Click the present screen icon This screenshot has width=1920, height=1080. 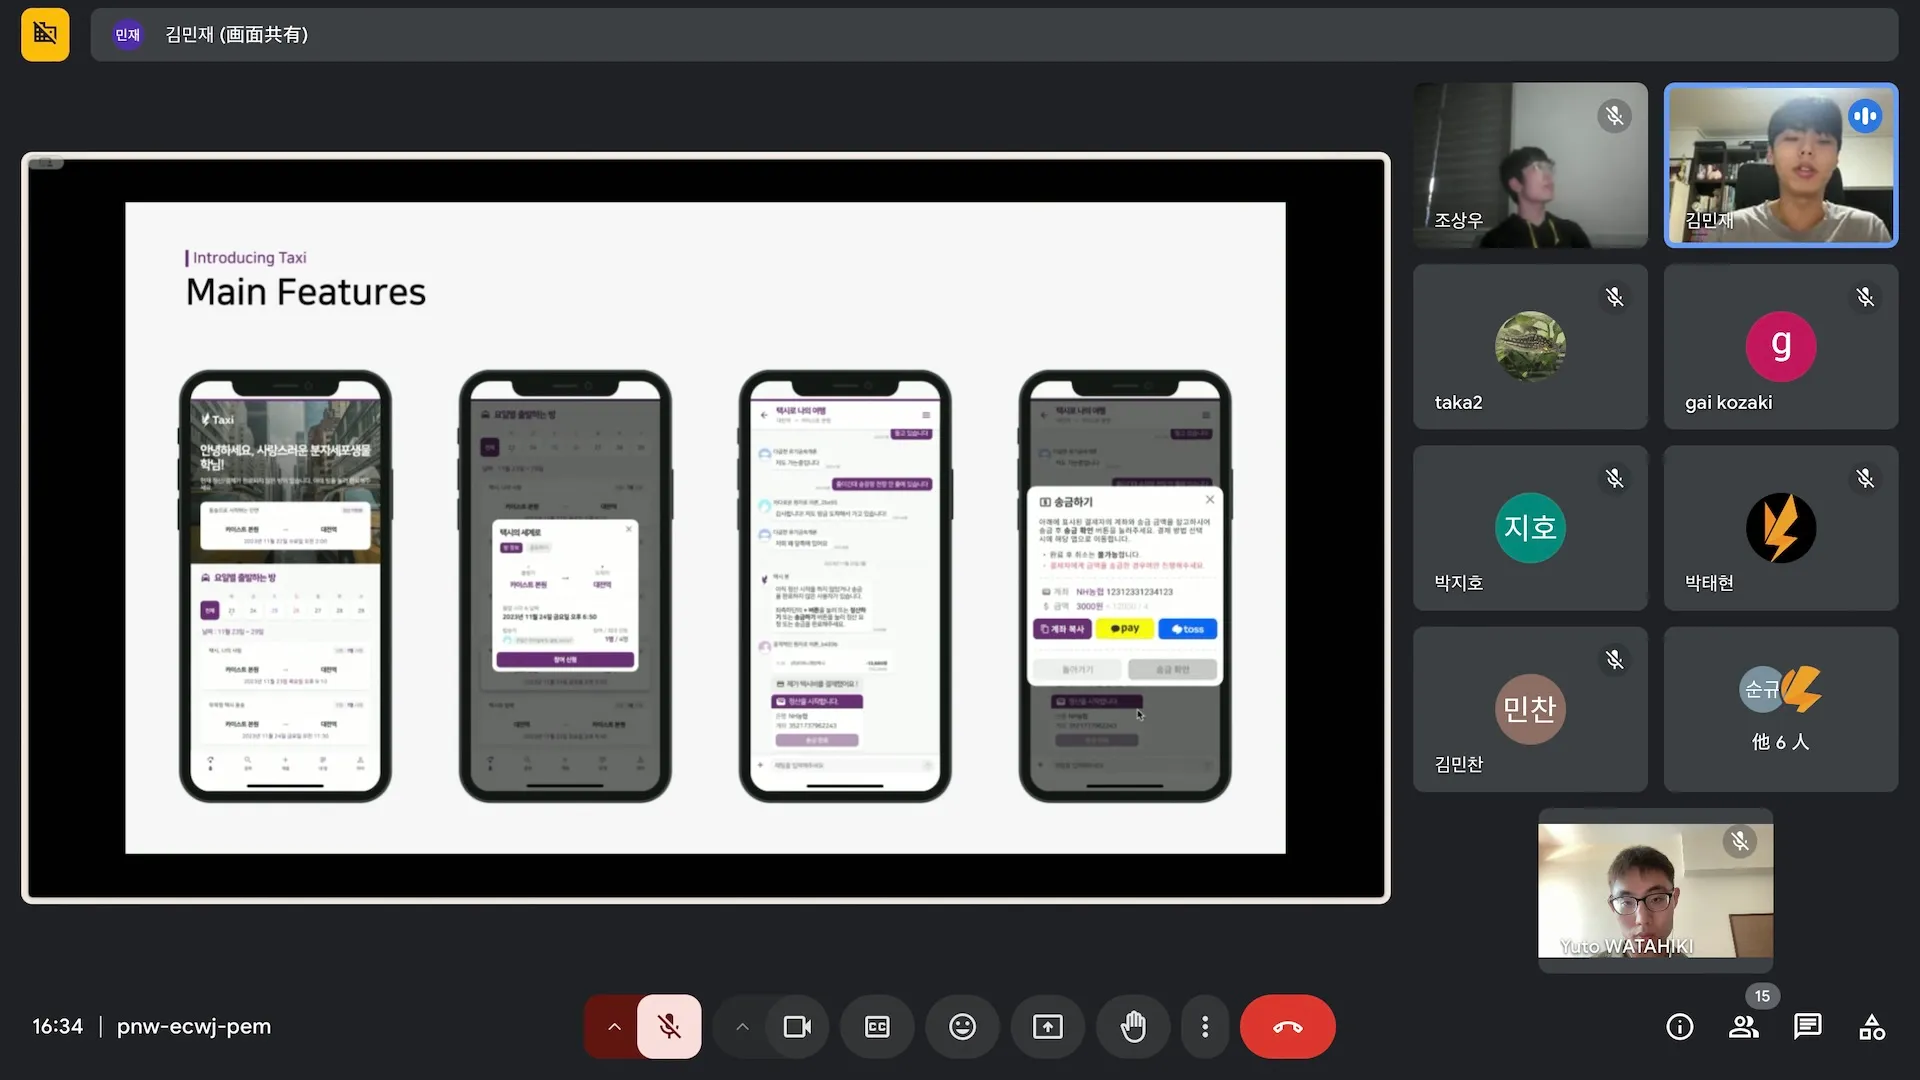click(1047, 1027)
